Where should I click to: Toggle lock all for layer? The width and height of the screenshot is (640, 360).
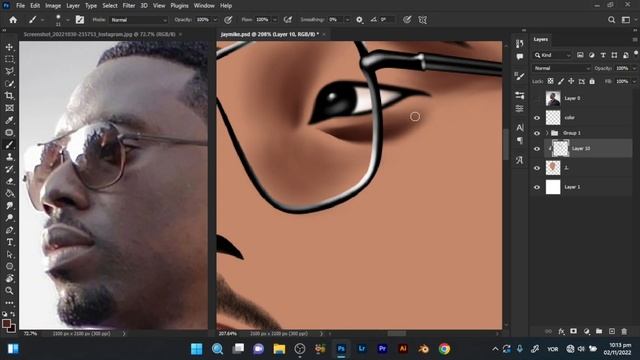pos(592,81)
